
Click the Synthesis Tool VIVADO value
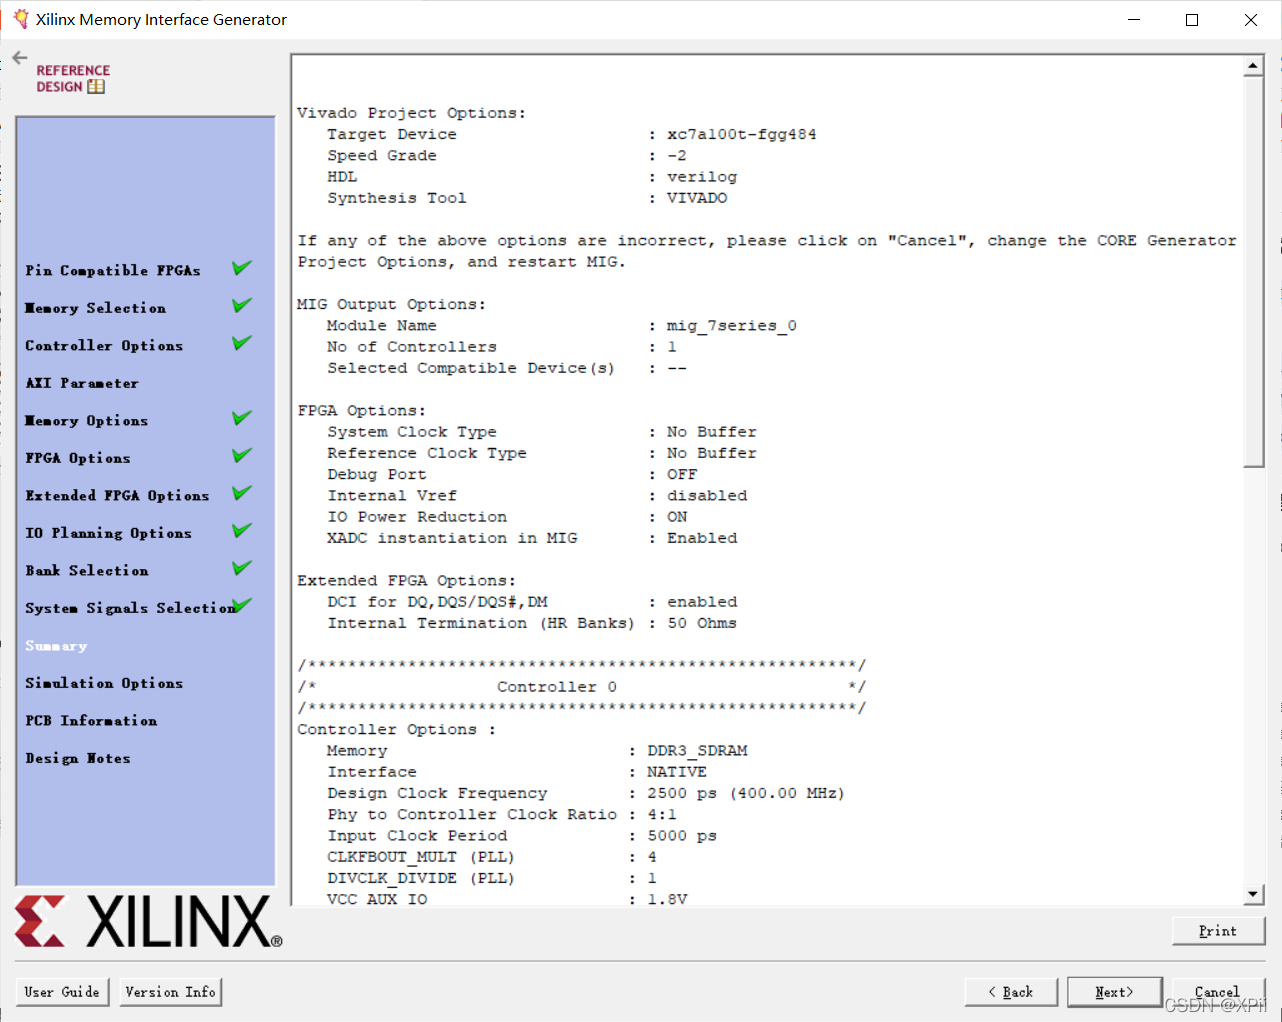pos(697,198)
